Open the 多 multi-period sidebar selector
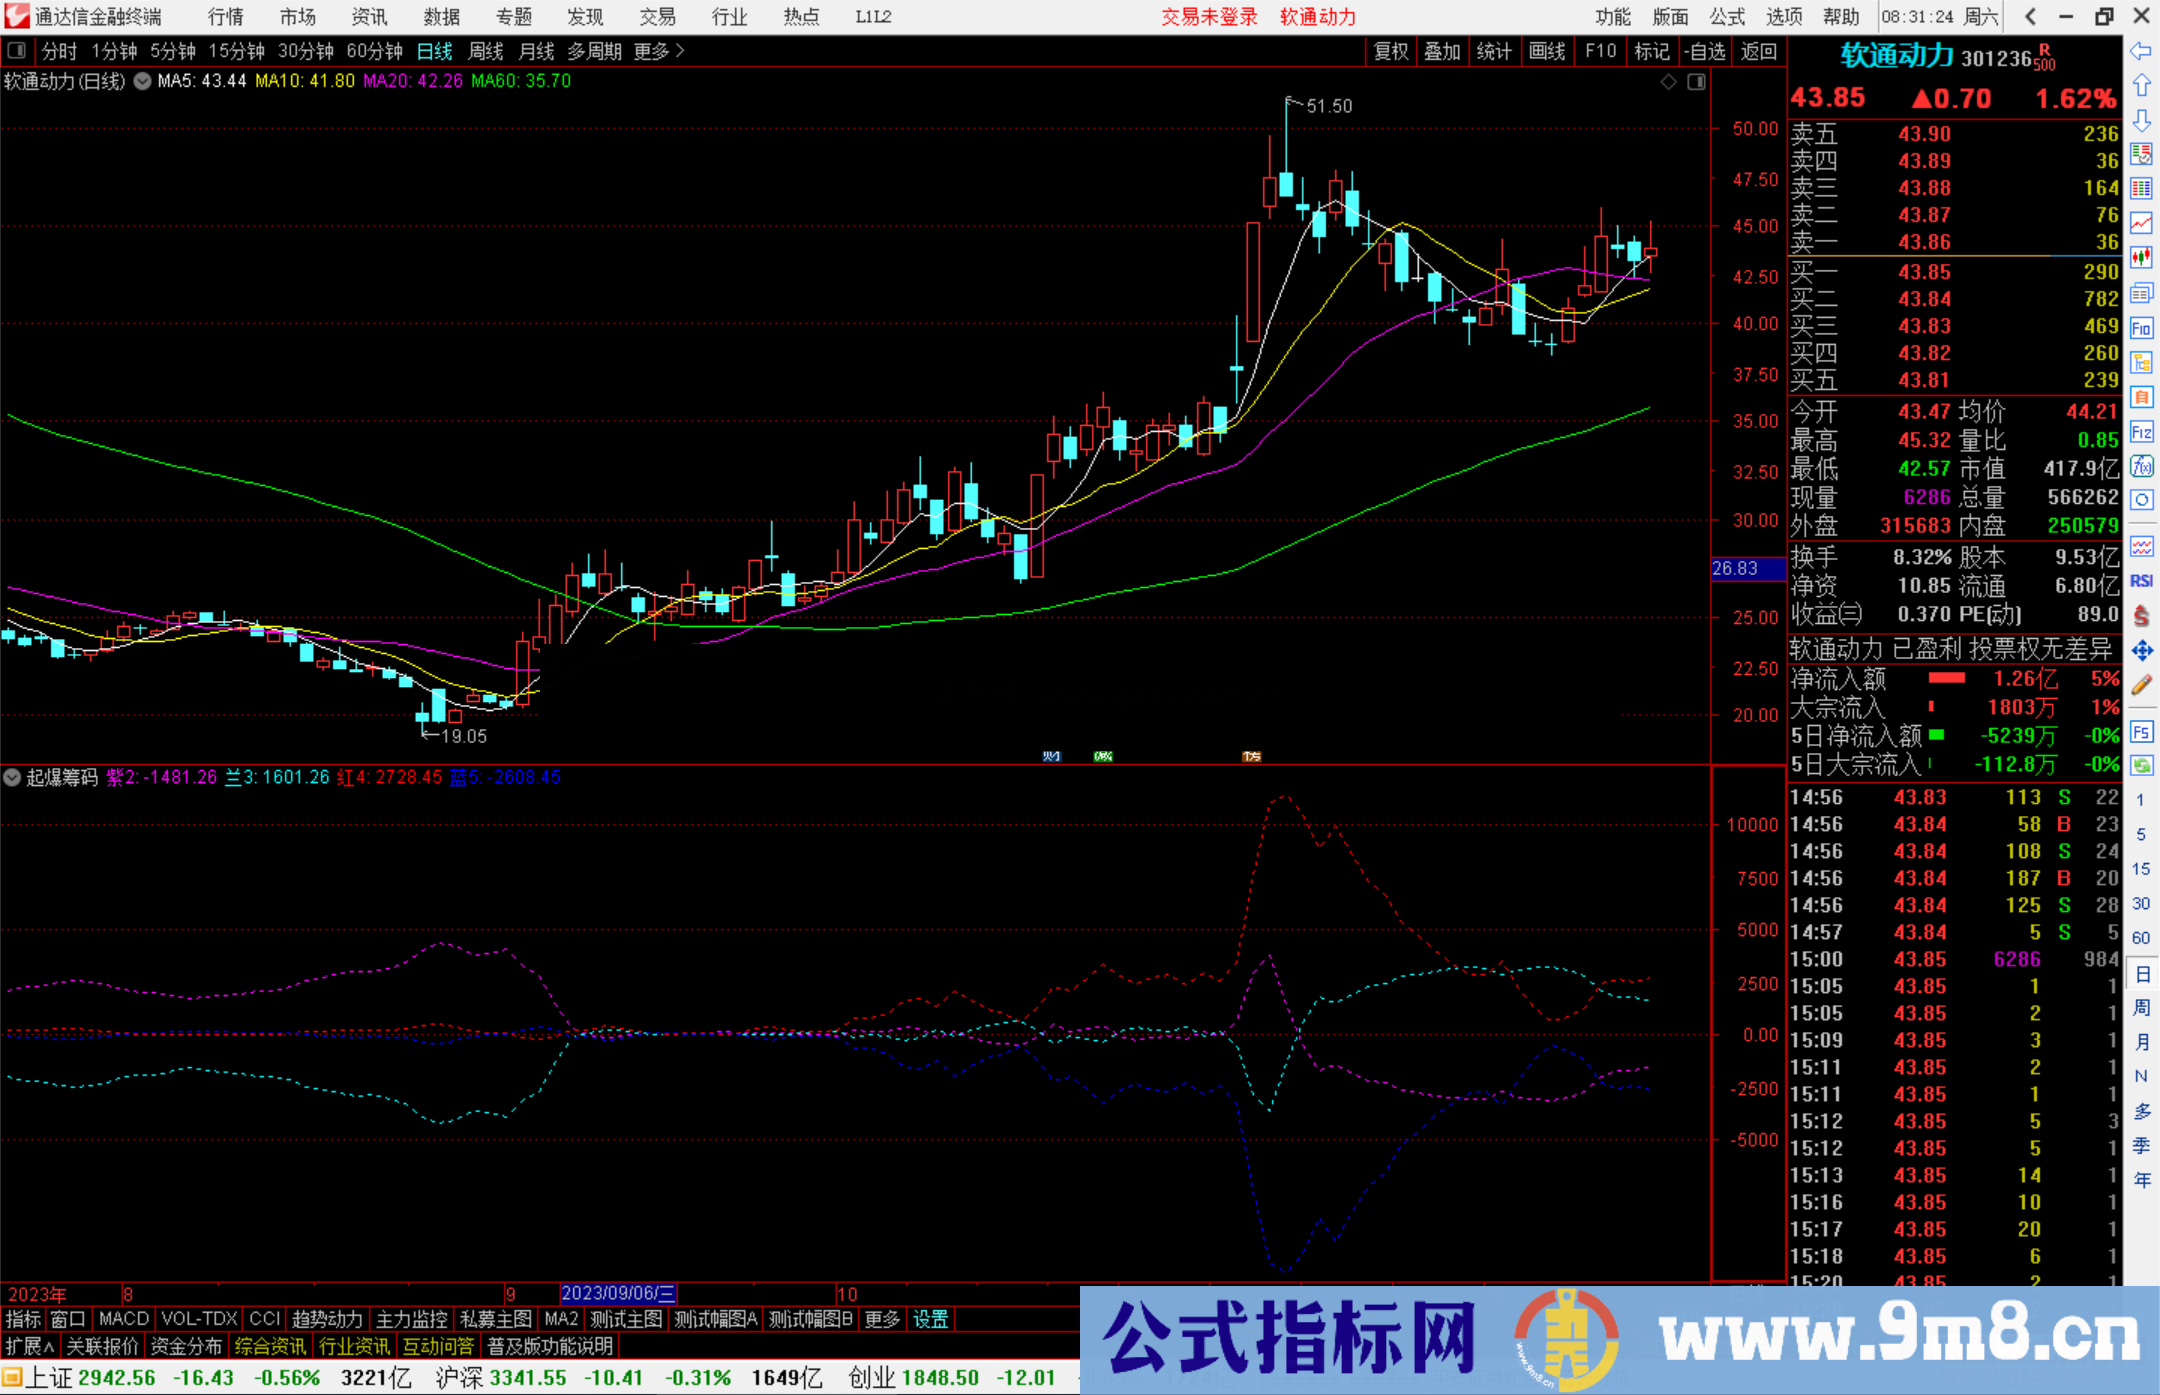The width and height of the screenshot is (2160, 1395). [2142, 1111]
